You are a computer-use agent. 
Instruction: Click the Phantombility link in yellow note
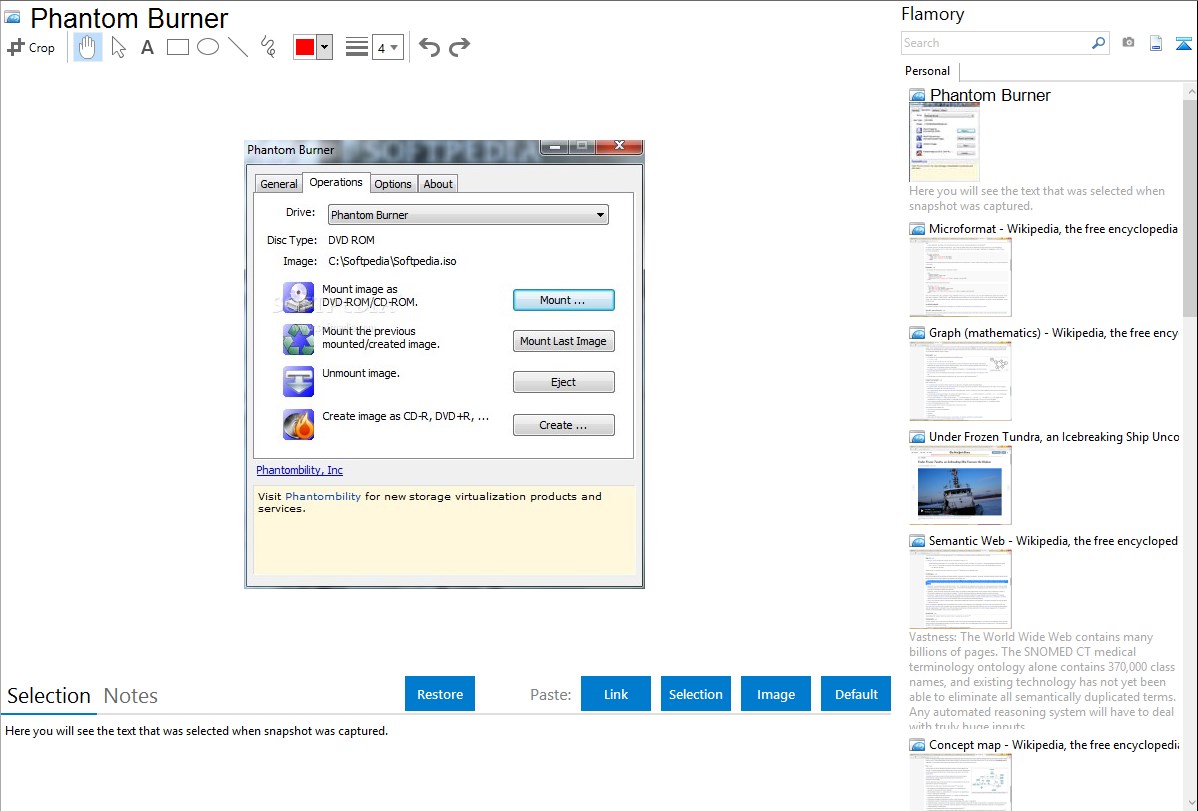pyautogui.click(x=322, y=496)
